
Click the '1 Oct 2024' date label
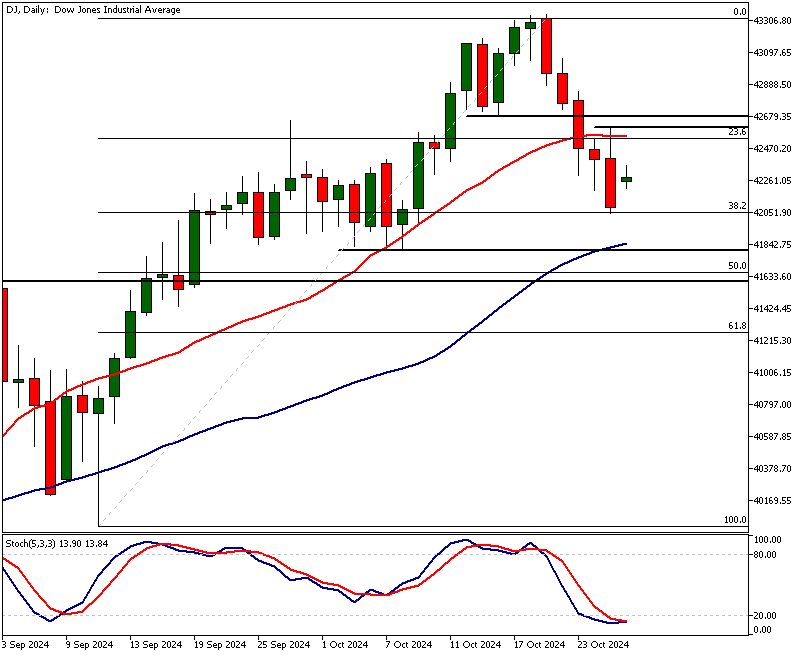[345, 645]
